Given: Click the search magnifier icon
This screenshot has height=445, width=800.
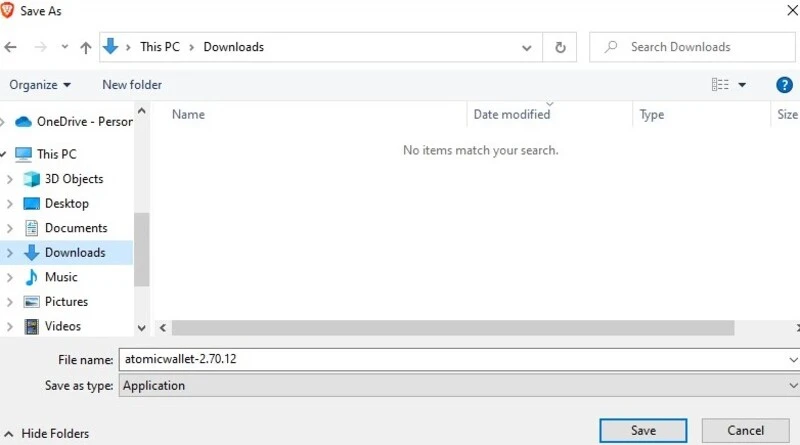Looking at the screenshot, I should pyautogui.click(x=610, y=47).
